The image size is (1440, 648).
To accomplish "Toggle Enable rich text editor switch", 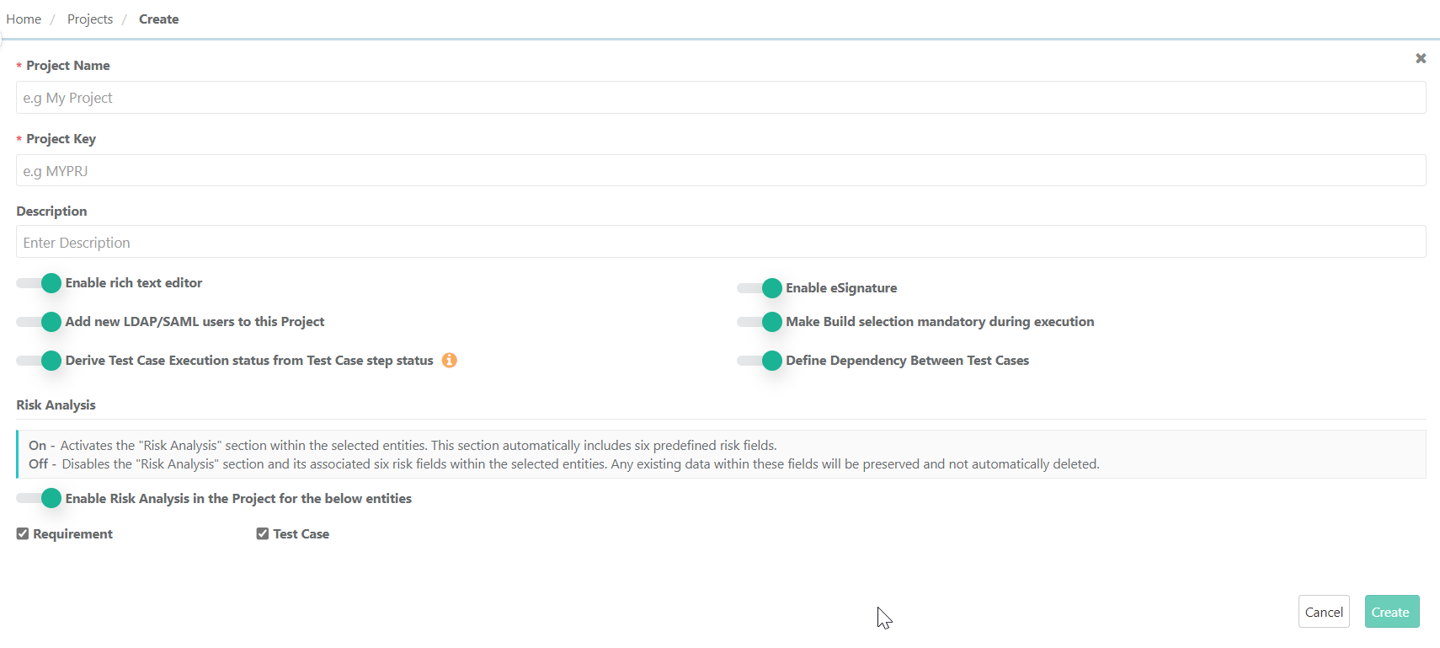I will [40, 283].
